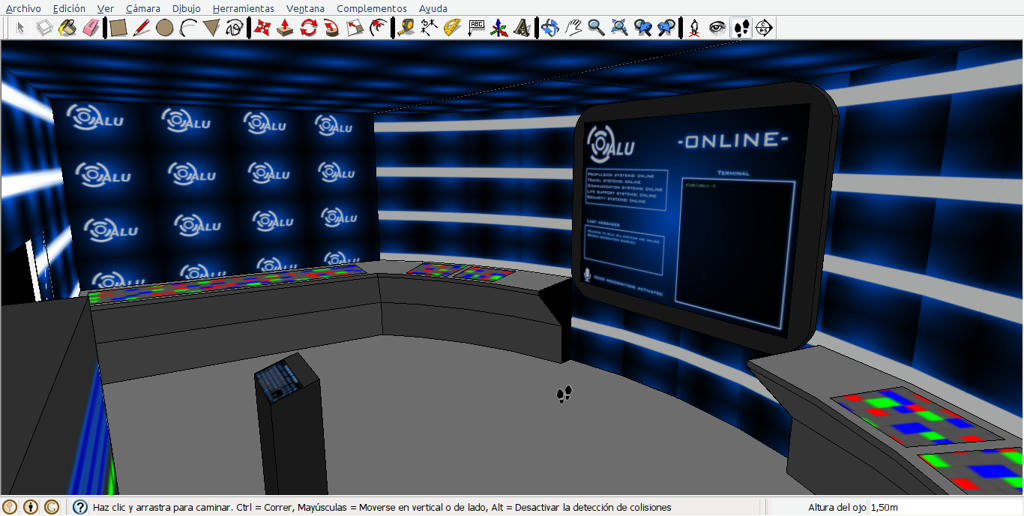This screenshot has width=1024, height=516.
Task: Expand the Ventana menu
Action: pyautogui.click(x=305, y=8)
